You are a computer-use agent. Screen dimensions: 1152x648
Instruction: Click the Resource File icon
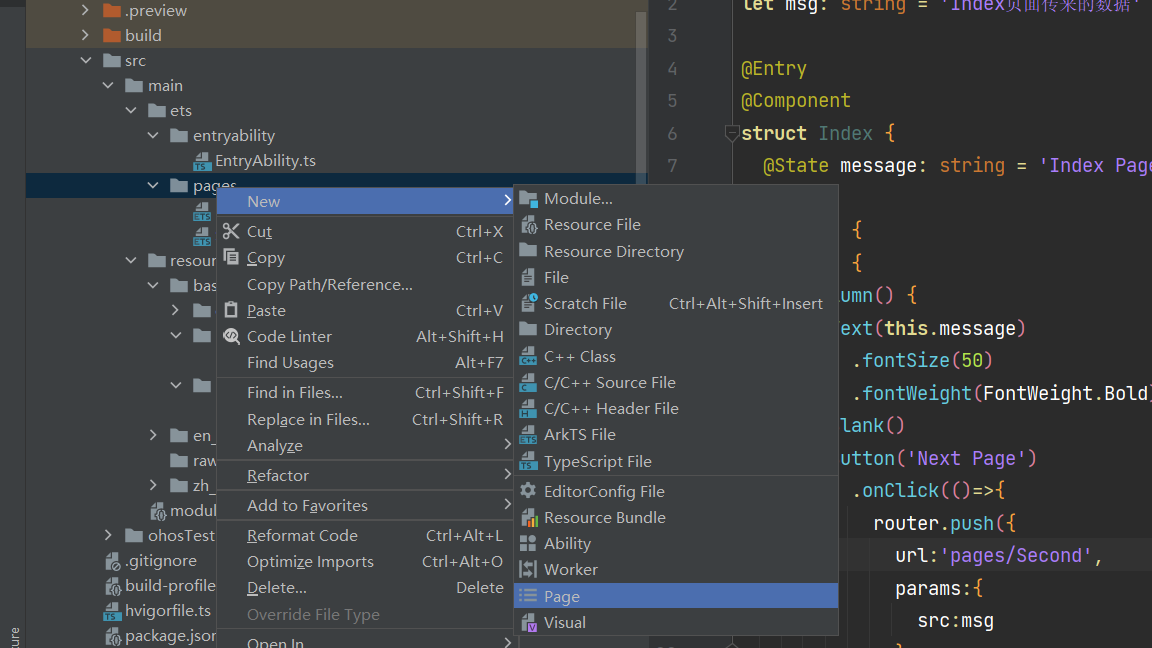528,225
